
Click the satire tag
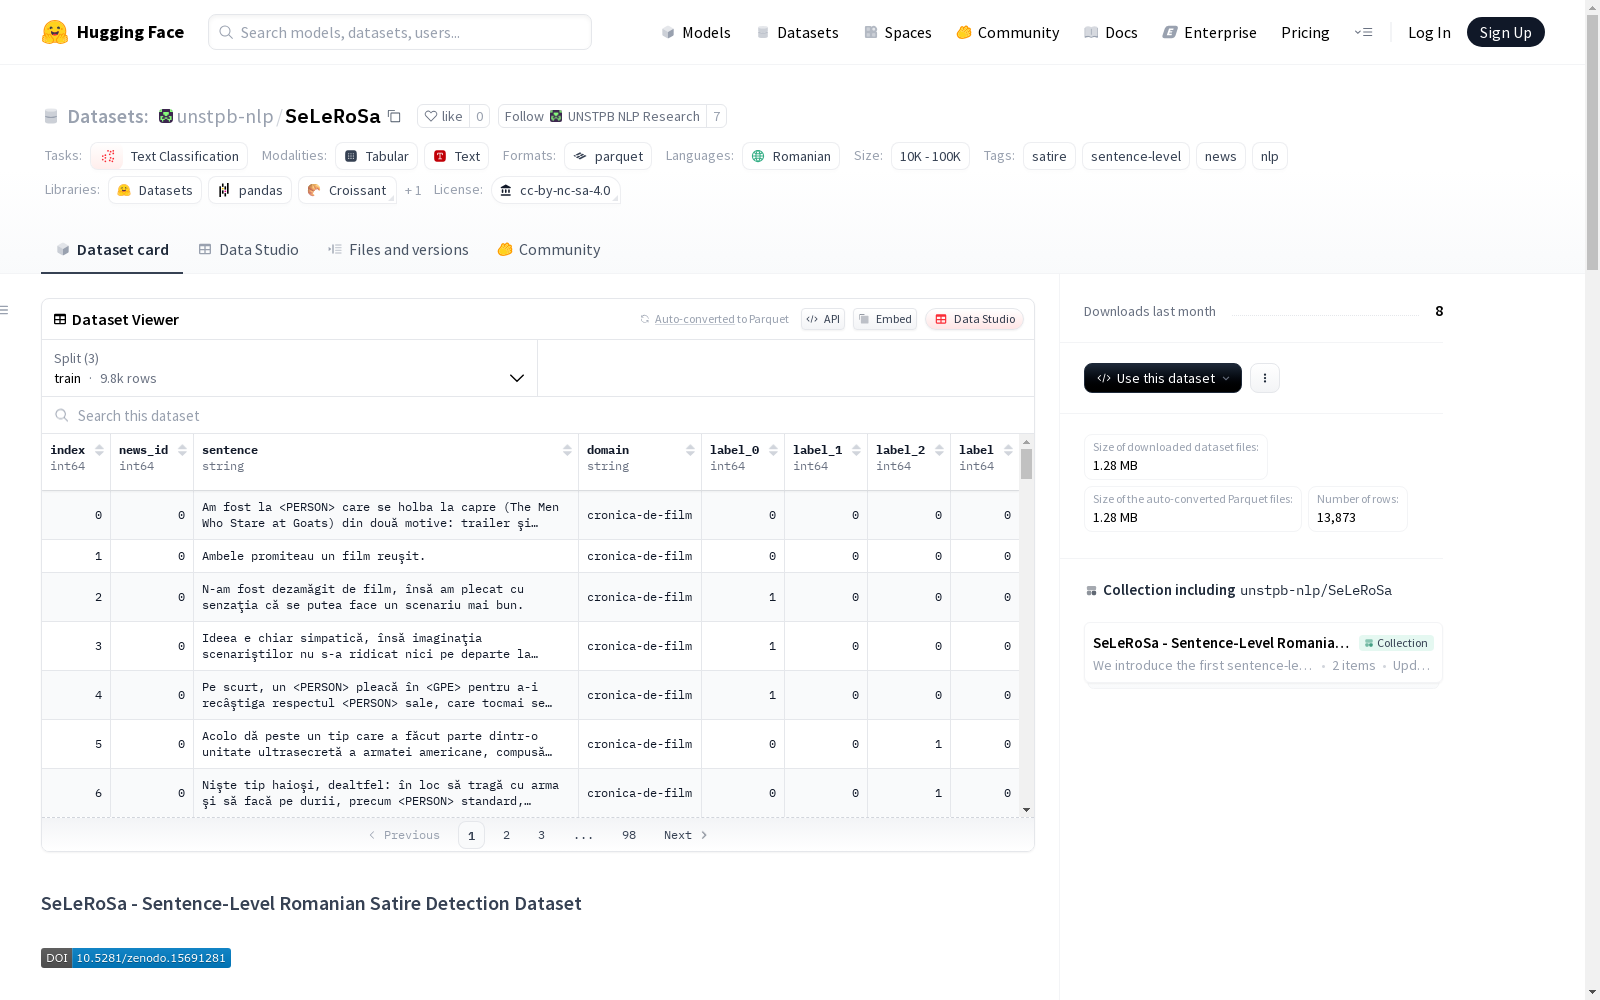(1049, 156)
